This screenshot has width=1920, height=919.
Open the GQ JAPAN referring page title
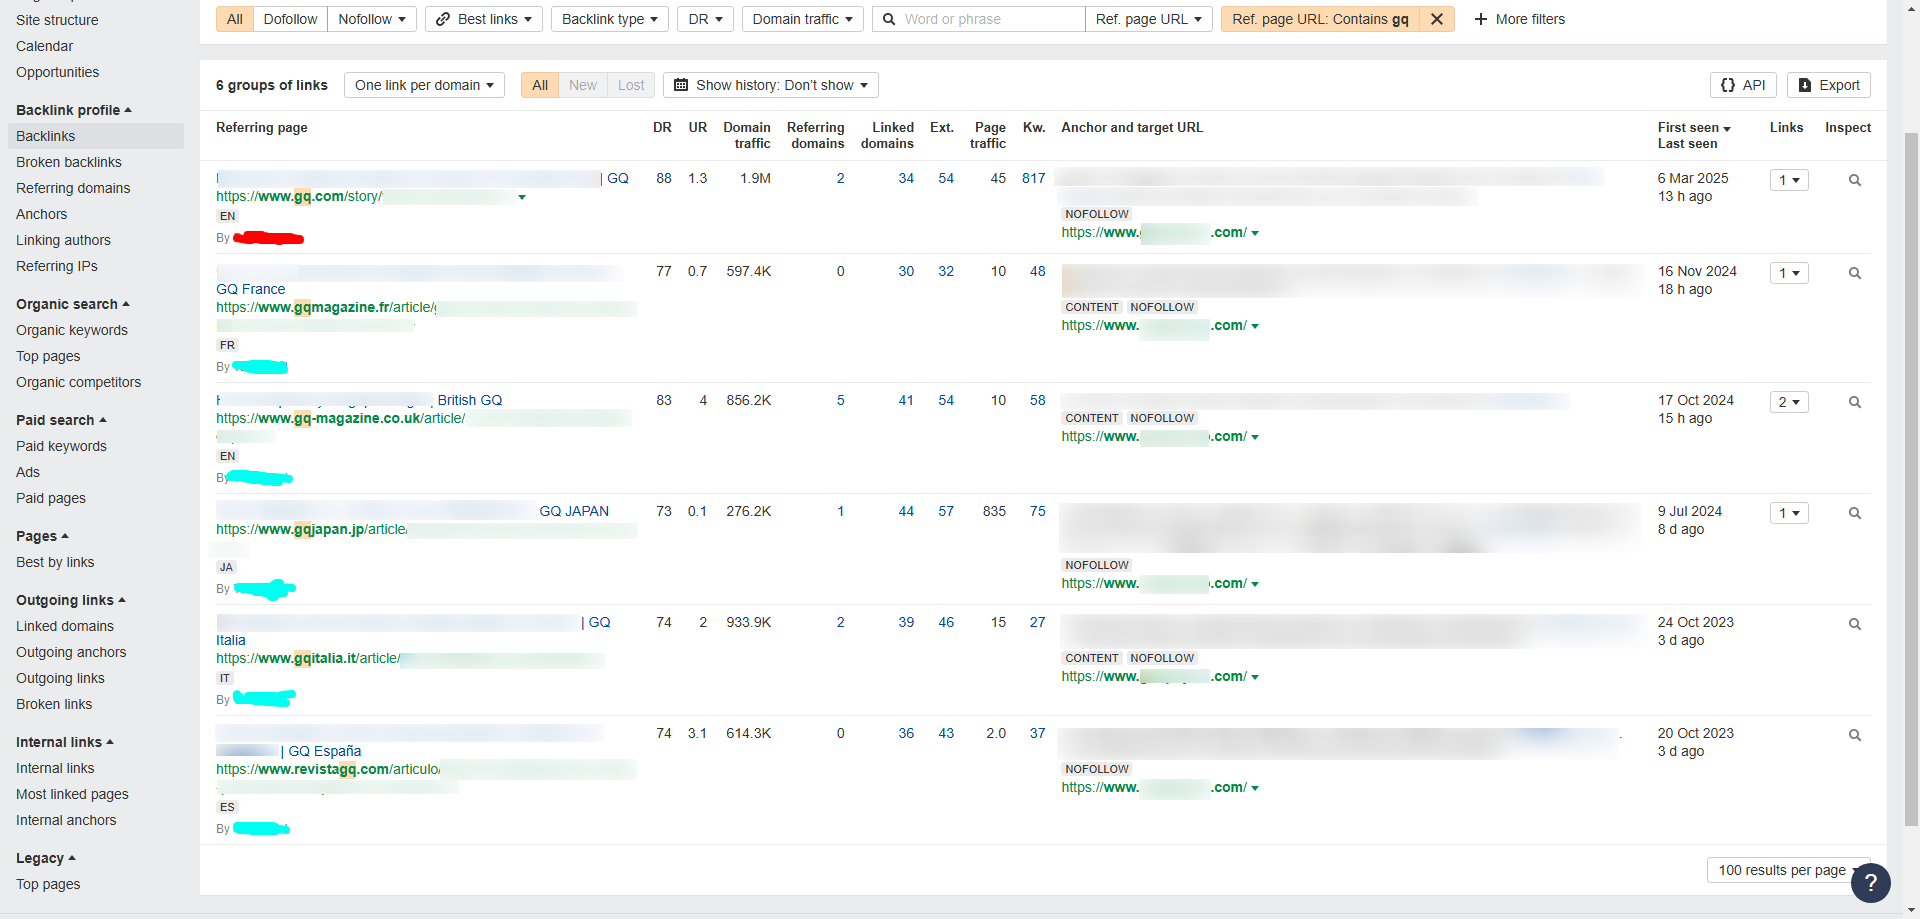pos(574,511)
